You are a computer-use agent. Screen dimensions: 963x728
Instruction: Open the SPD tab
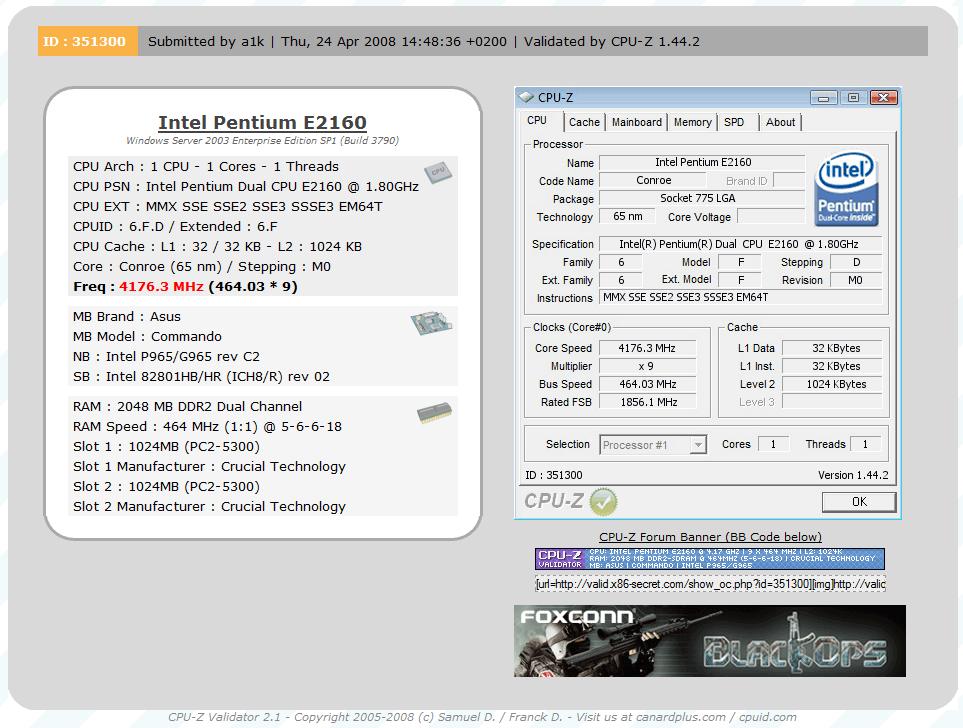tap(734, 122)
